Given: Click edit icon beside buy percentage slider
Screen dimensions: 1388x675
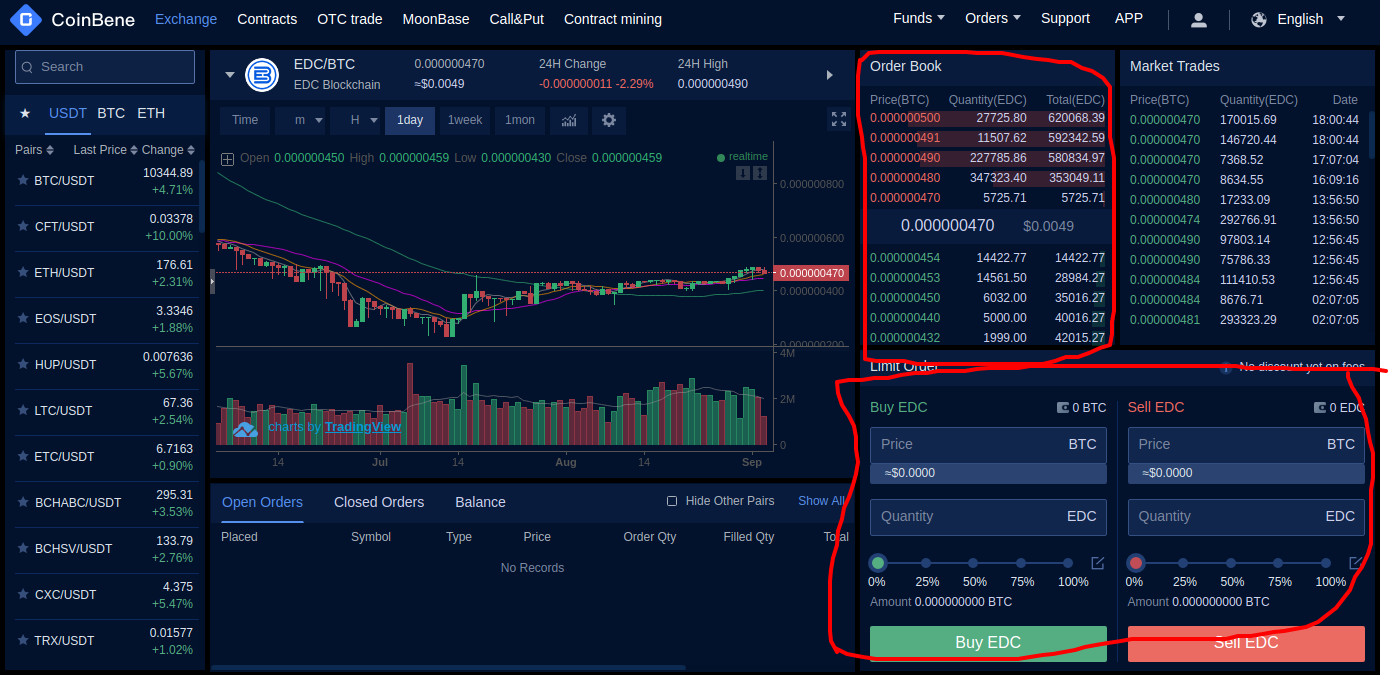Looking at the screenshot, I should (1097, 563).
